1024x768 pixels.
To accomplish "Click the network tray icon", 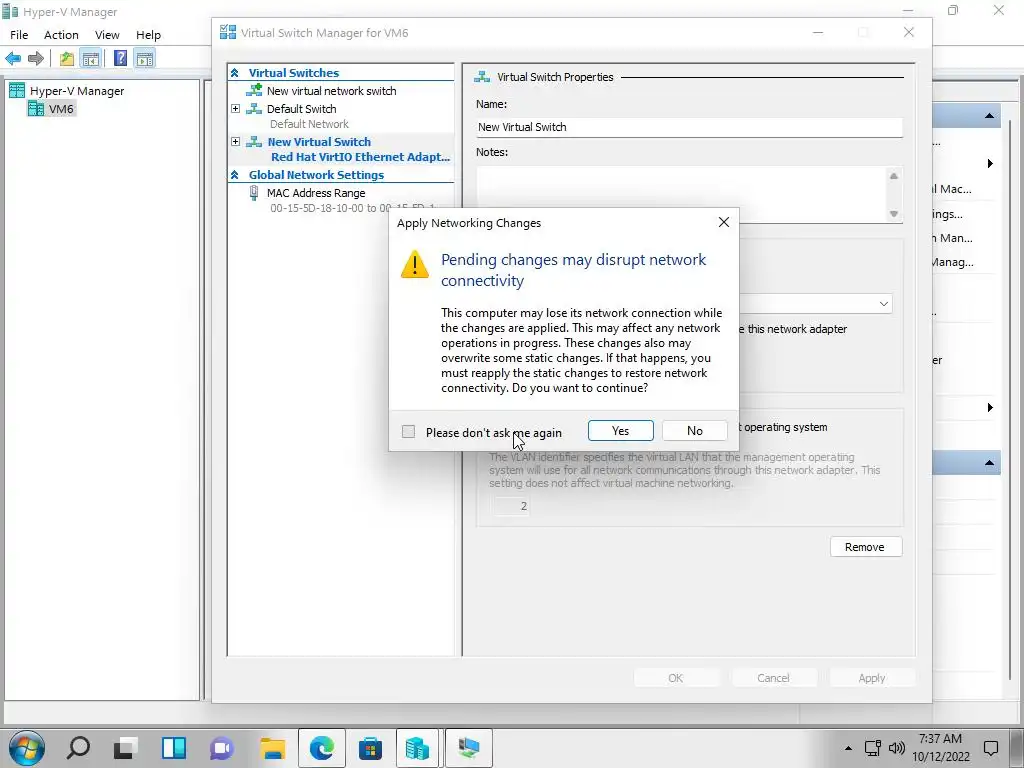I will tap(872, 748).
